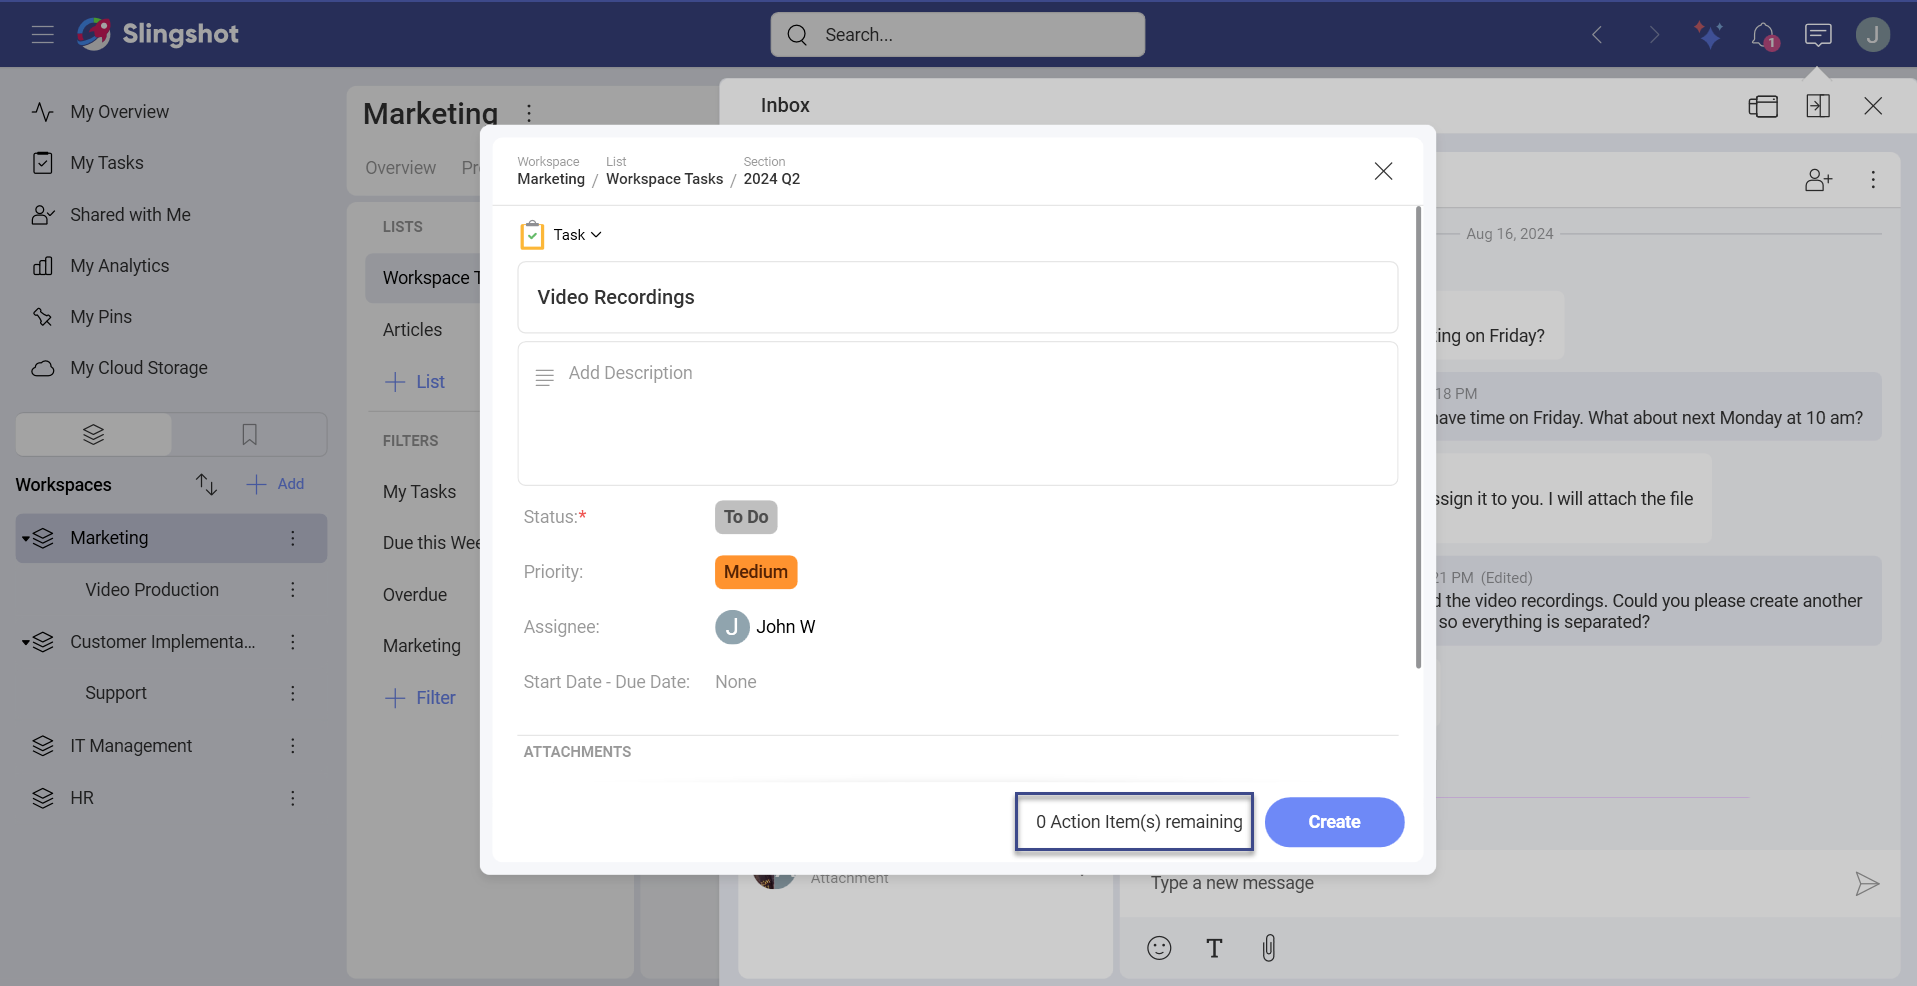Change the Medium priority
The width and height of the screenshot is (1917, 986).
[x=756, y=572]
